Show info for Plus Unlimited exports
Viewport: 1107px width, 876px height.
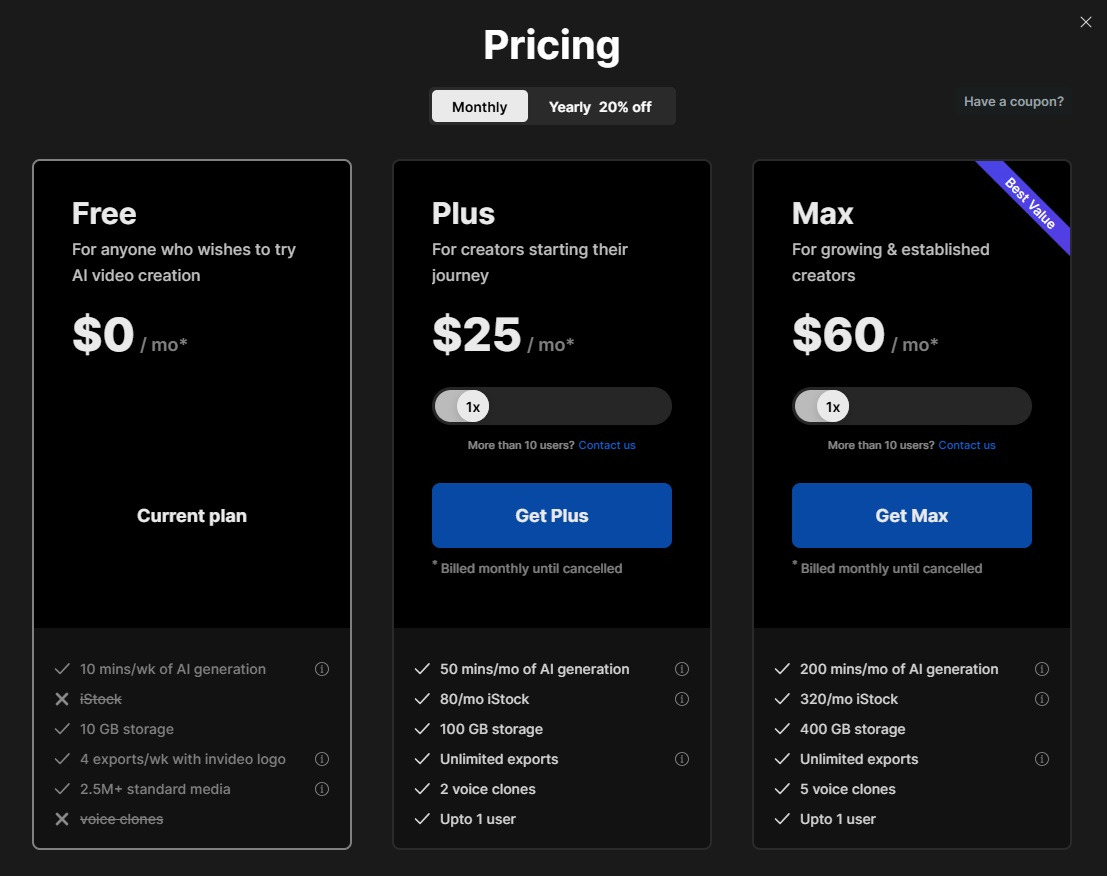682,759
